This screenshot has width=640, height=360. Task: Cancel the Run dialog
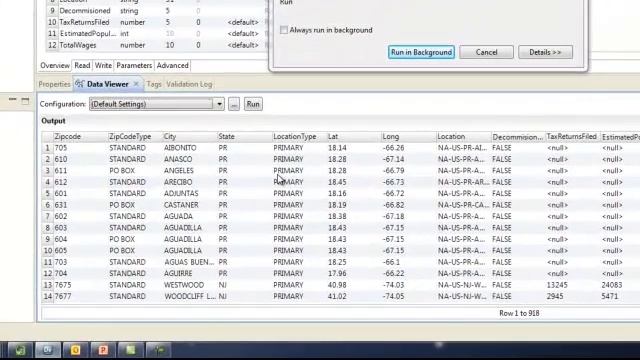click(487, 52)
